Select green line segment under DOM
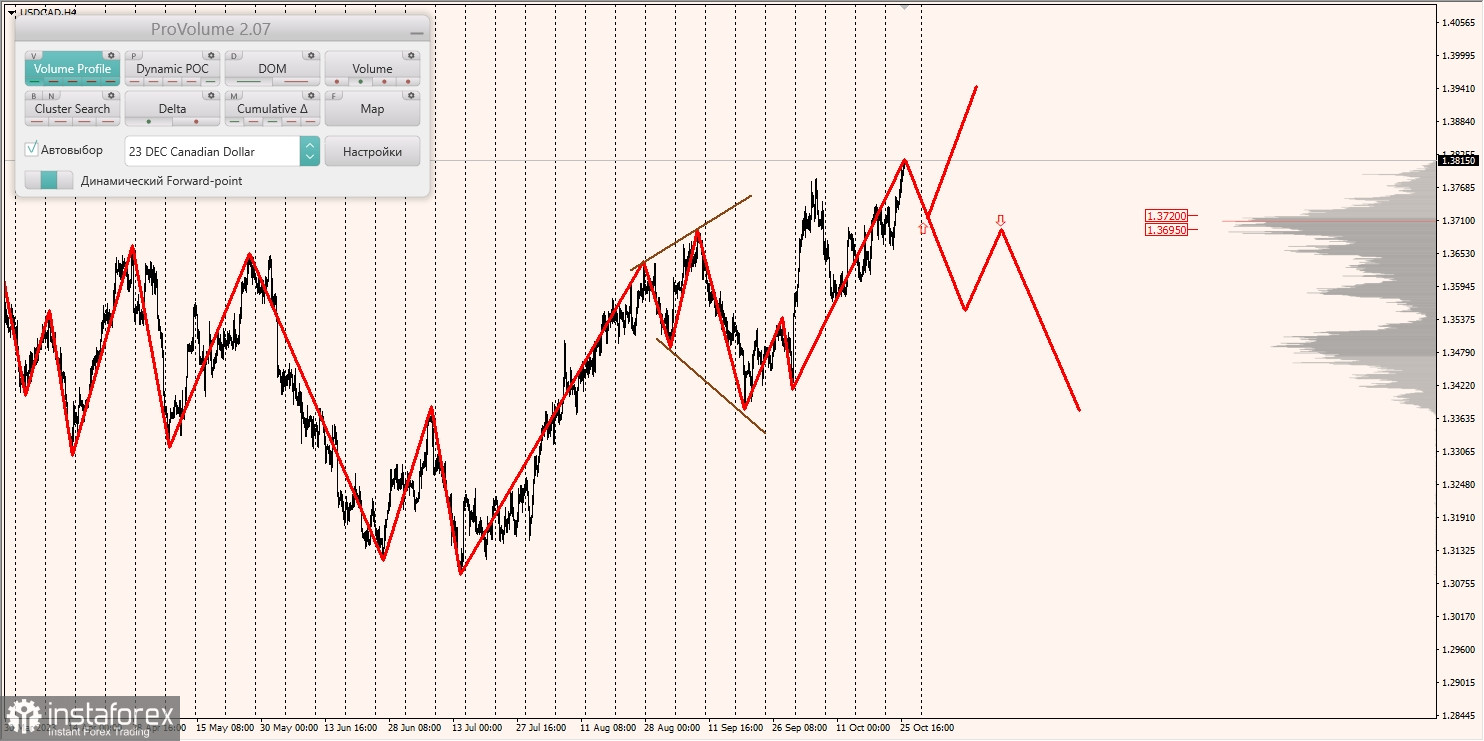The width and height of the screenshot is (1484, 741). point(248,81)
